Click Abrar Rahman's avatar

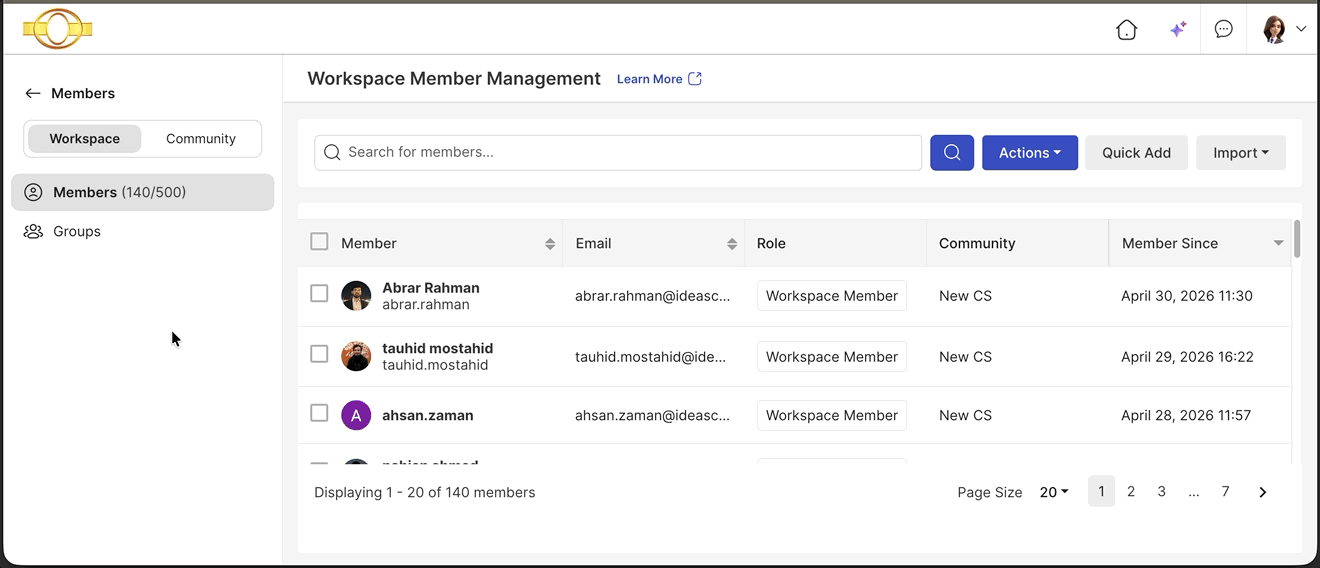356,296
